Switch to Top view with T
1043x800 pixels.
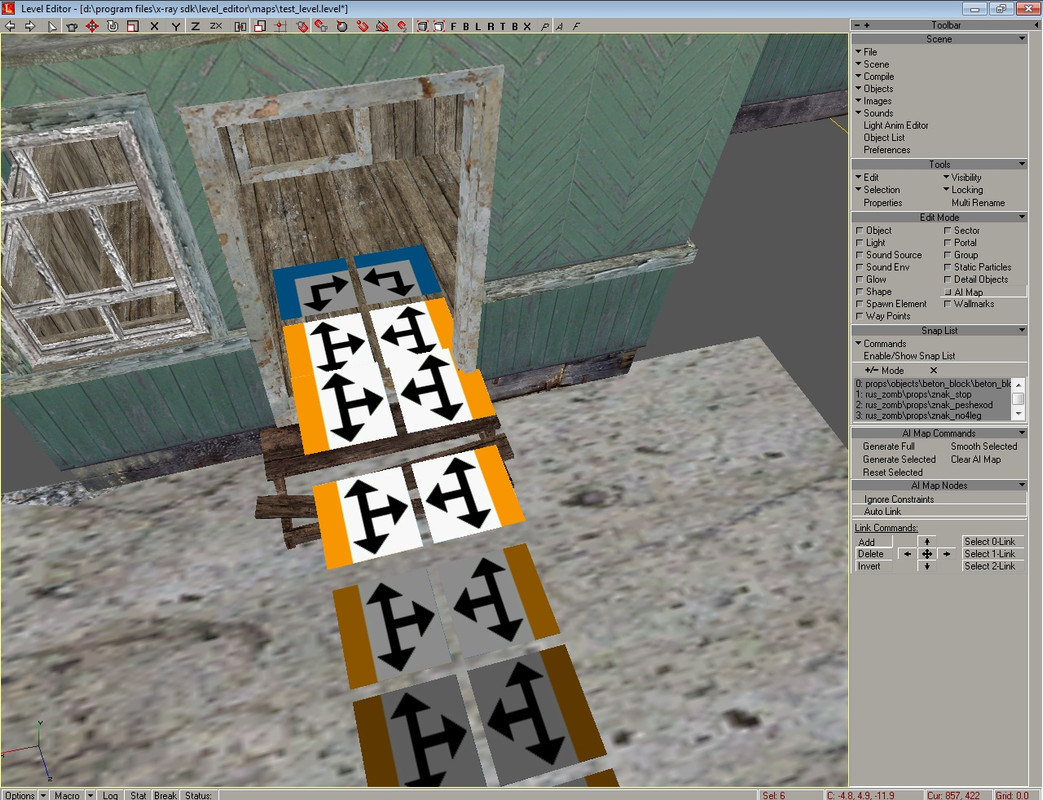pyautogui.click(x=502, y=26)
